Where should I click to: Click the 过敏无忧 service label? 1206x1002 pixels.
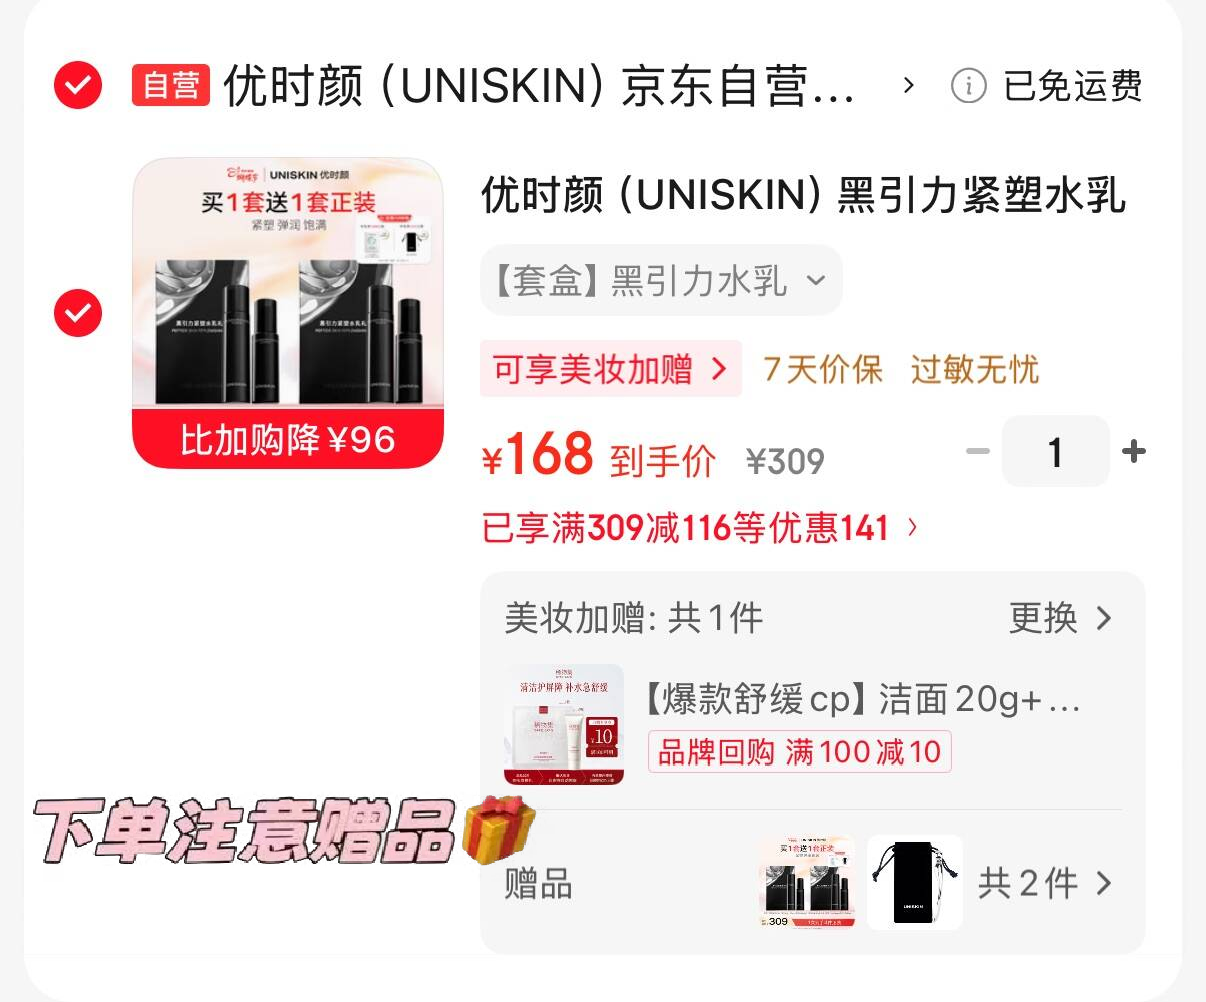click(975, 369)
